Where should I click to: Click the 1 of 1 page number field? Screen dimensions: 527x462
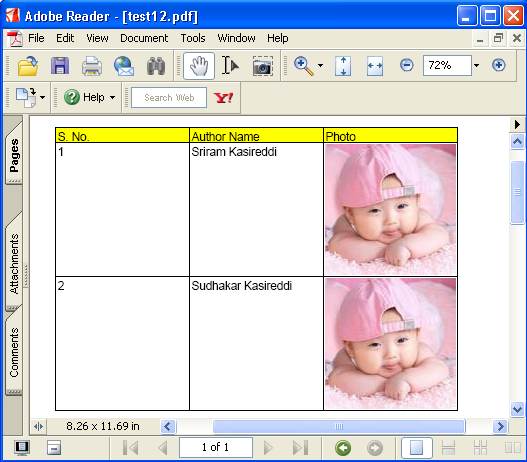click(x=216, y=448)
